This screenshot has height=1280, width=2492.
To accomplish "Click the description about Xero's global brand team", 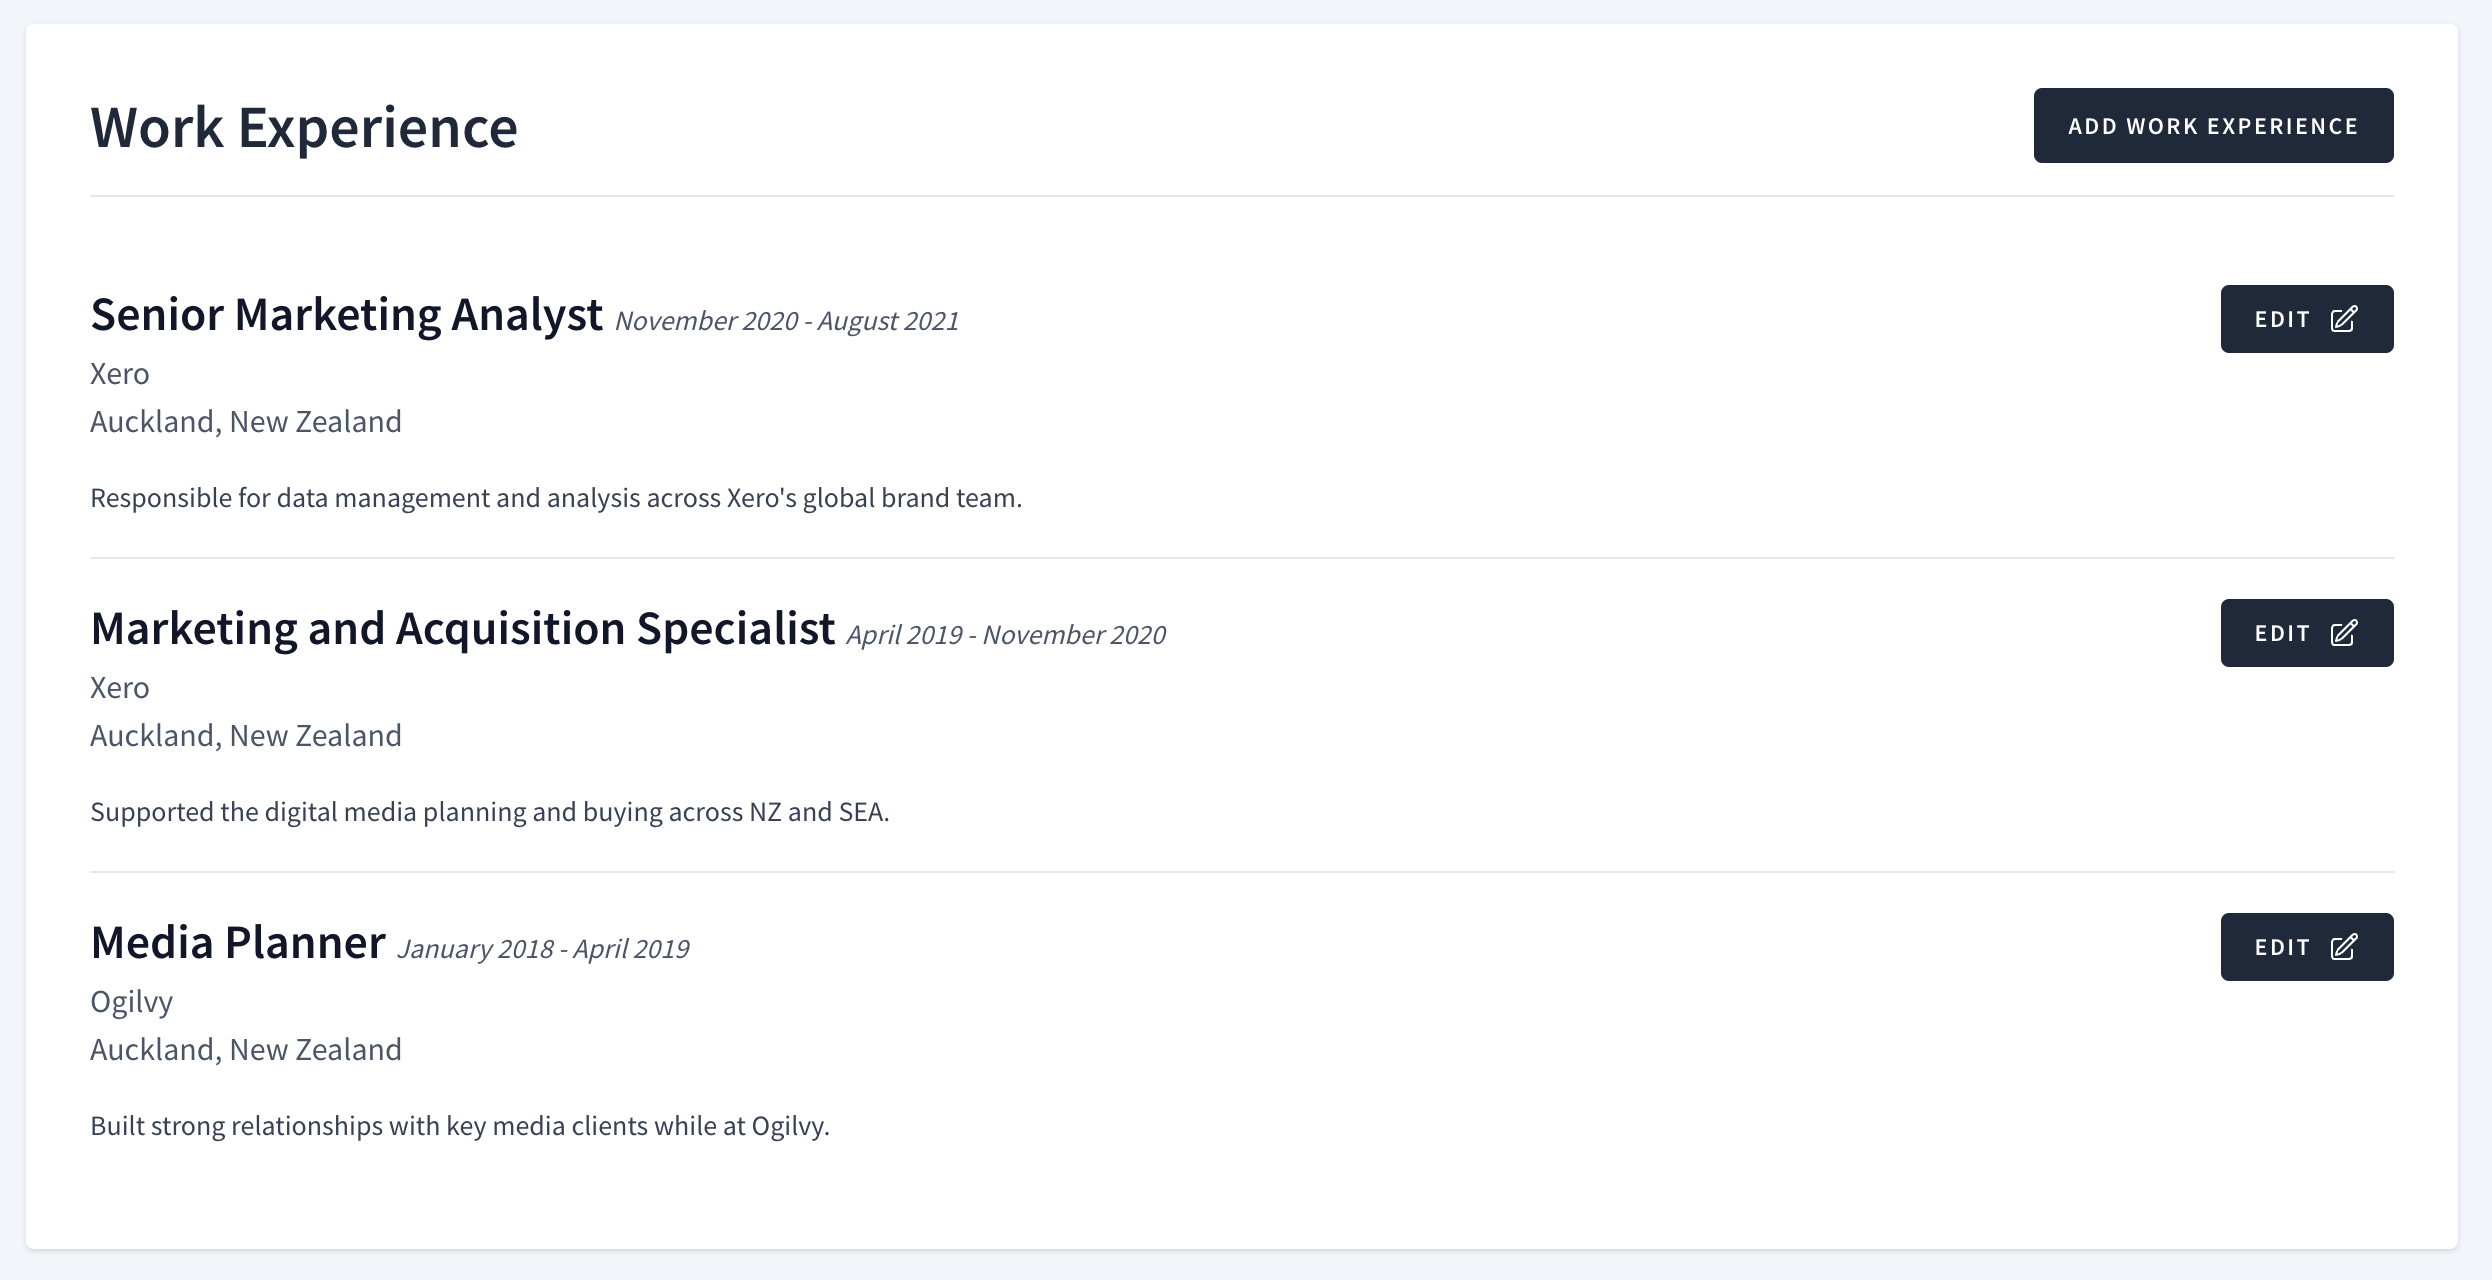I will 556,498.
